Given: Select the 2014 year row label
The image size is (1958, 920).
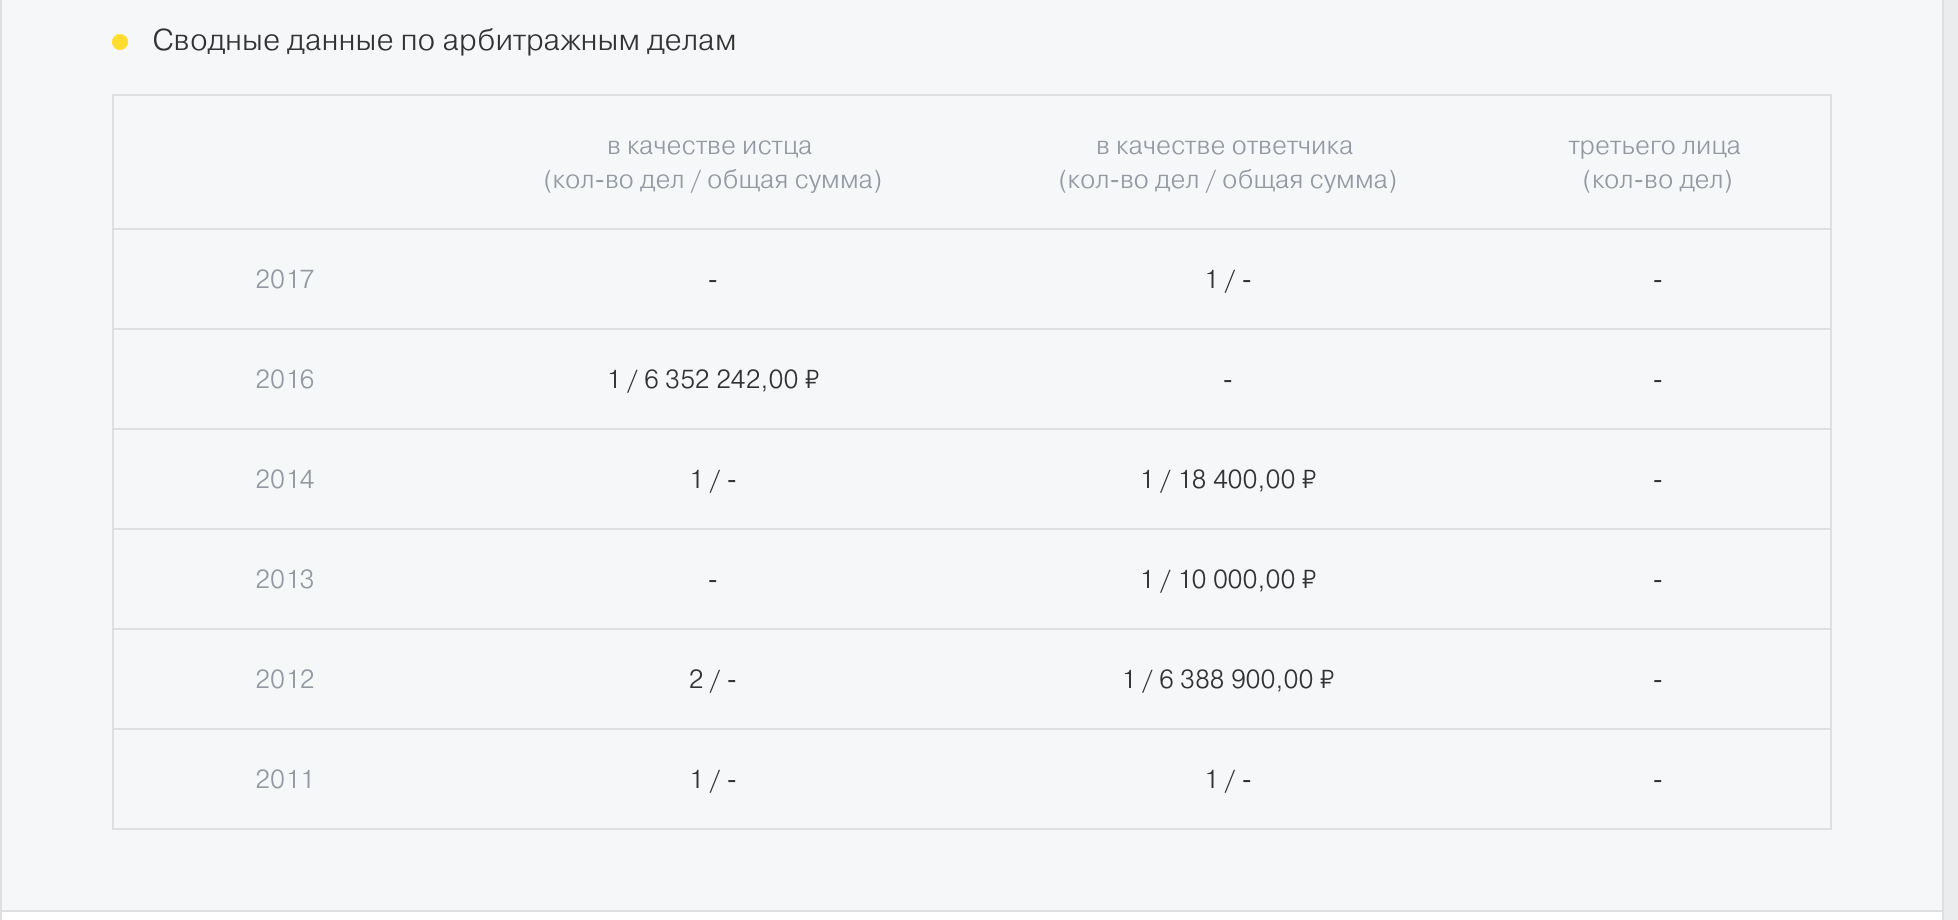Looking at the screenshot, I should click(x=284, y=479).
